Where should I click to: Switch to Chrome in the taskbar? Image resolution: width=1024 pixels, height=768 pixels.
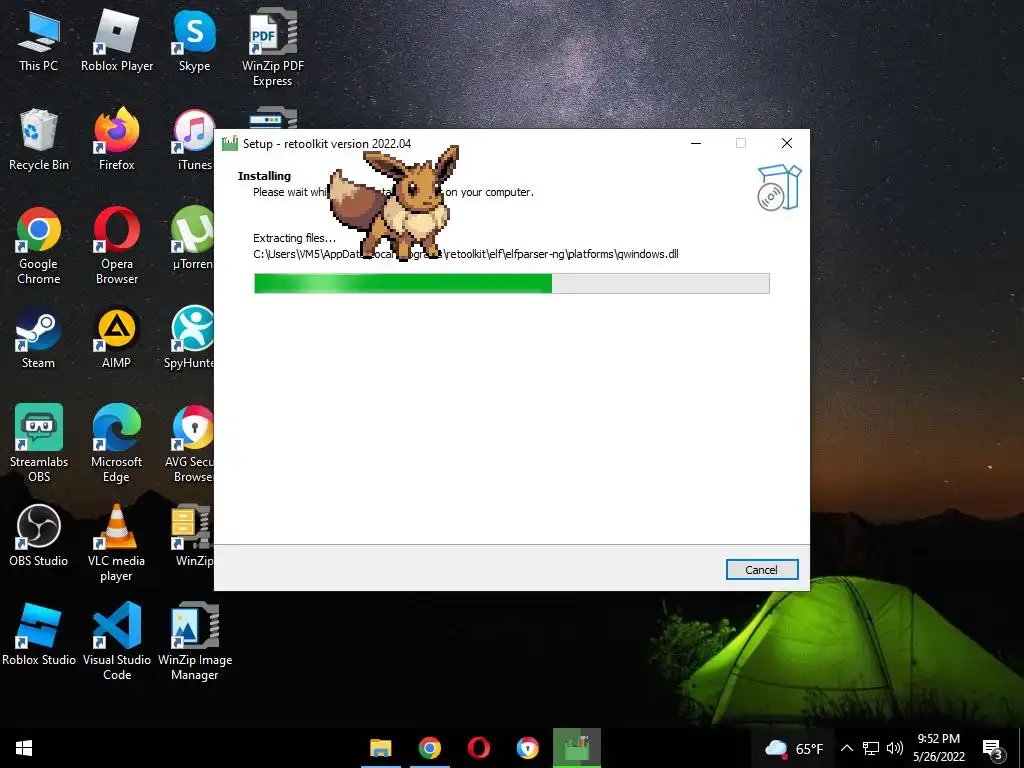click(430, 748)
